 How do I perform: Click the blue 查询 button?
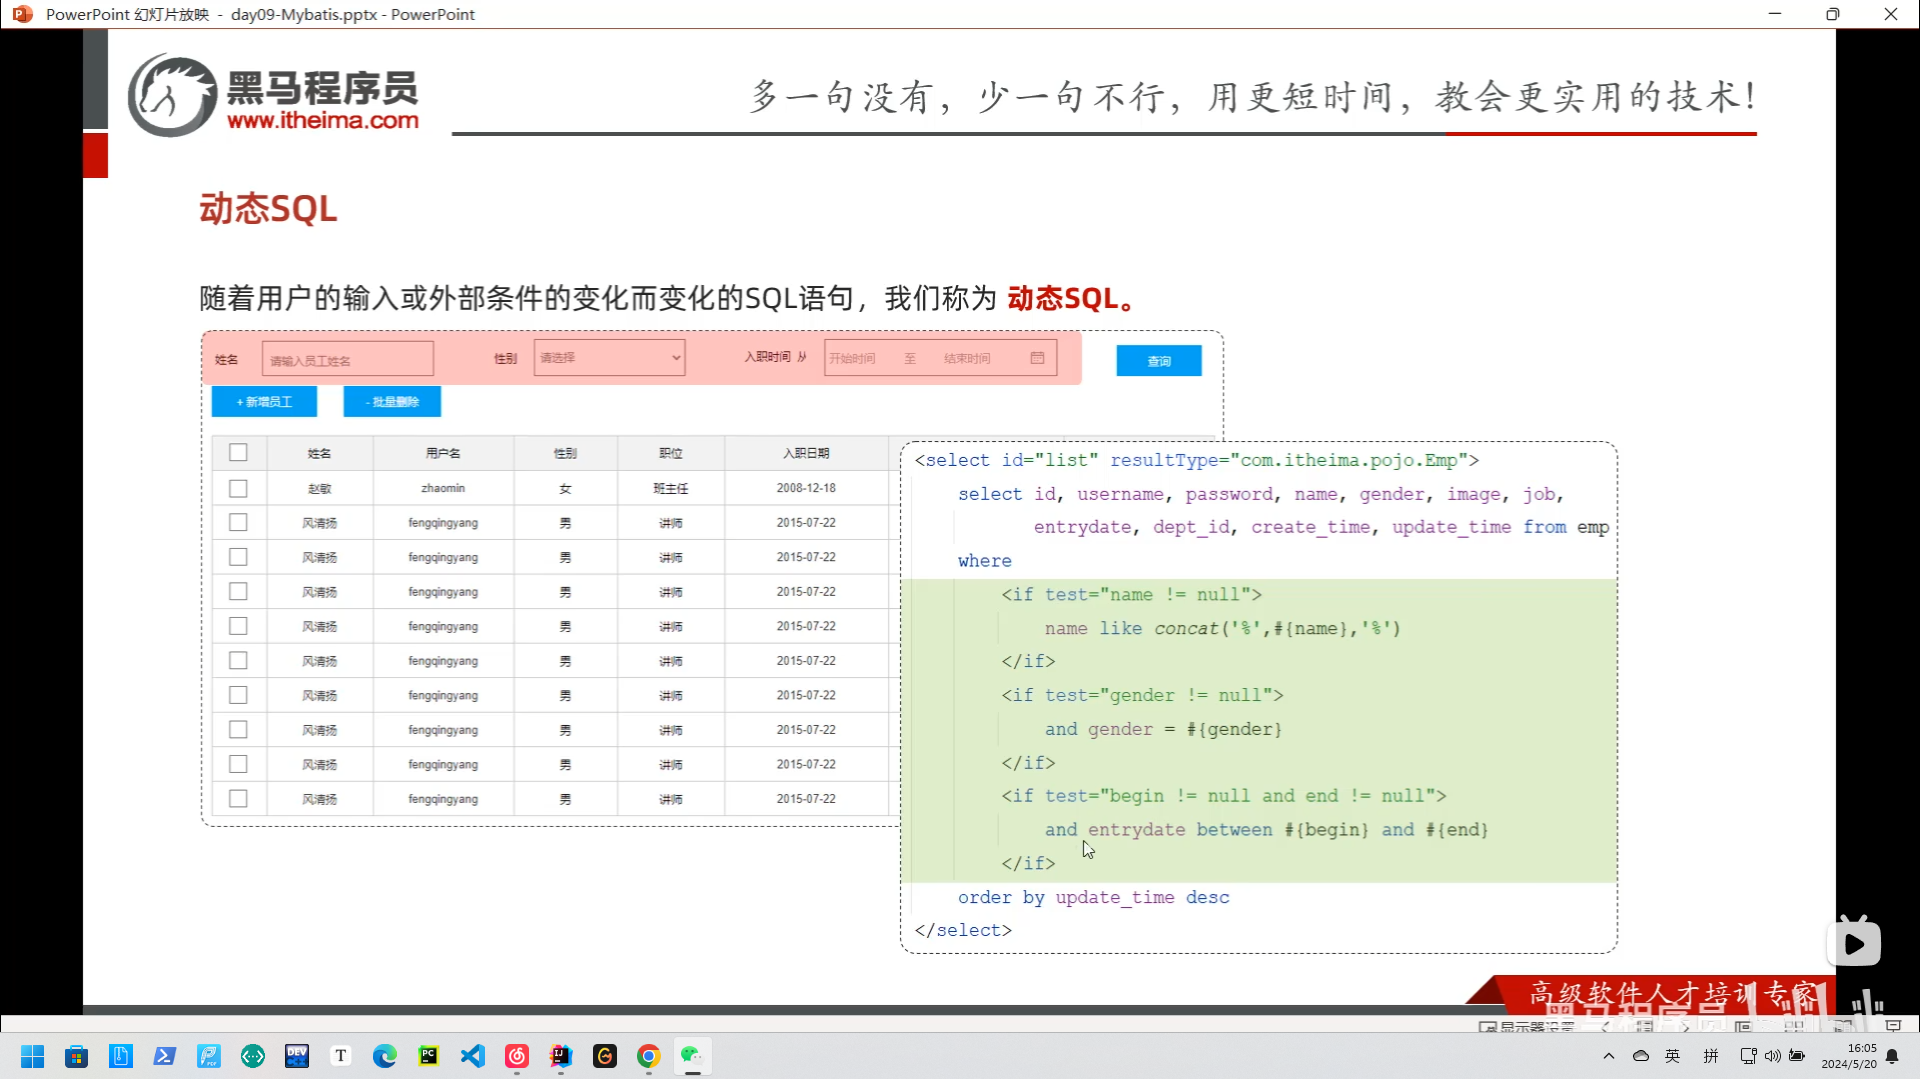tap(1159, 361)
